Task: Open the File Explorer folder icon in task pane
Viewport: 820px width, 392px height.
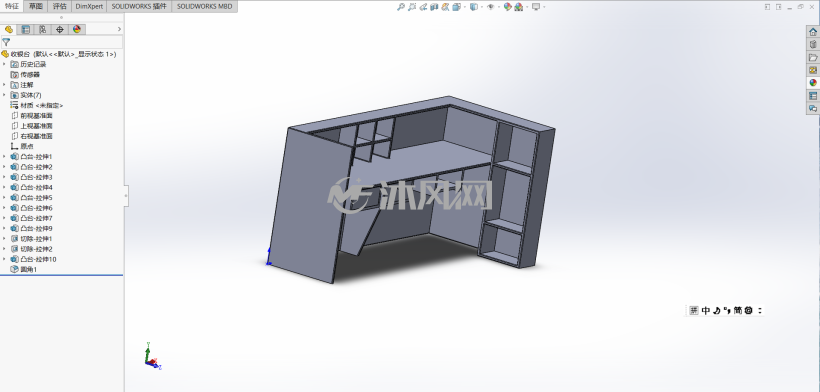Action: [813, 57]
